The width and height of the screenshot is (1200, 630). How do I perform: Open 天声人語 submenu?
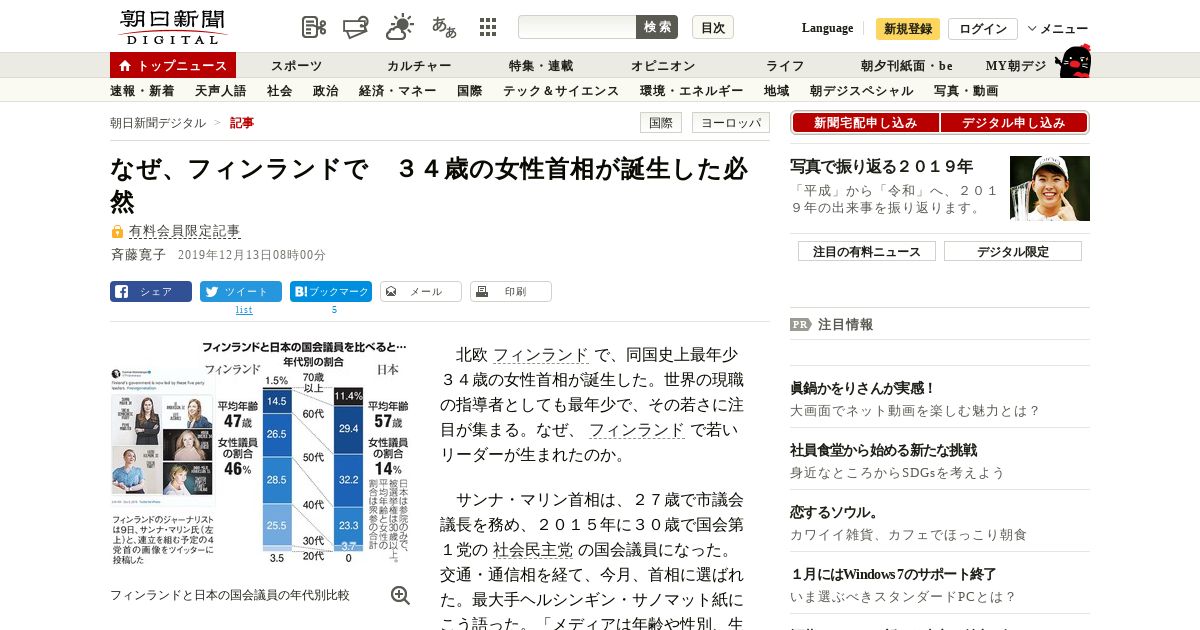[x=220, y=91]
